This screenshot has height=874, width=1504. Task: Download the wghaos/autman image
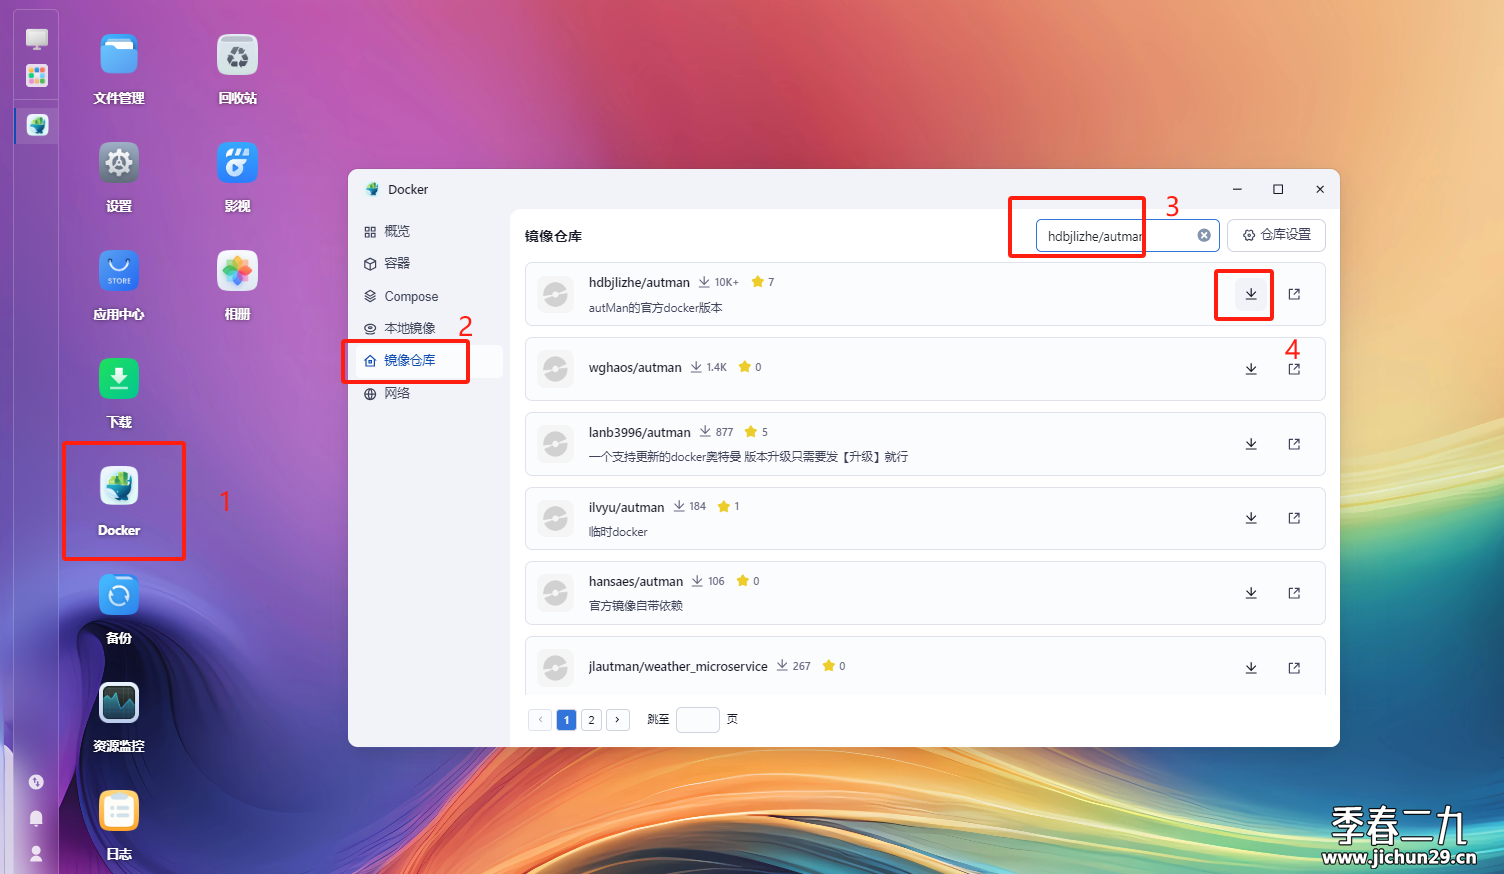1251,369
